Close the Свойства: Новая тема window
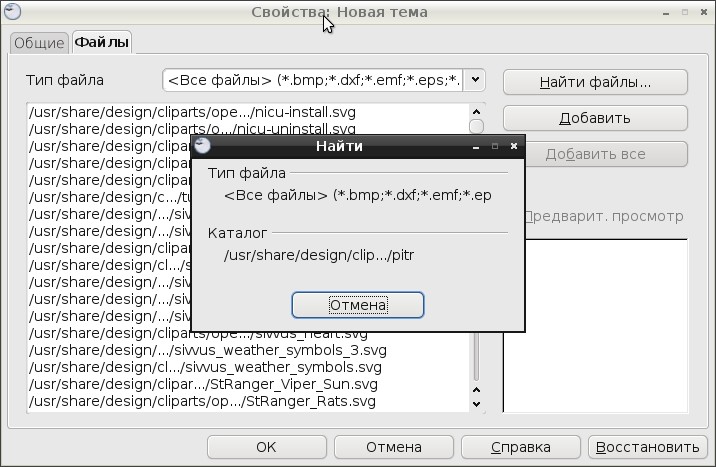Viewport: 716px width, 467px height. [x=704, y=12]
